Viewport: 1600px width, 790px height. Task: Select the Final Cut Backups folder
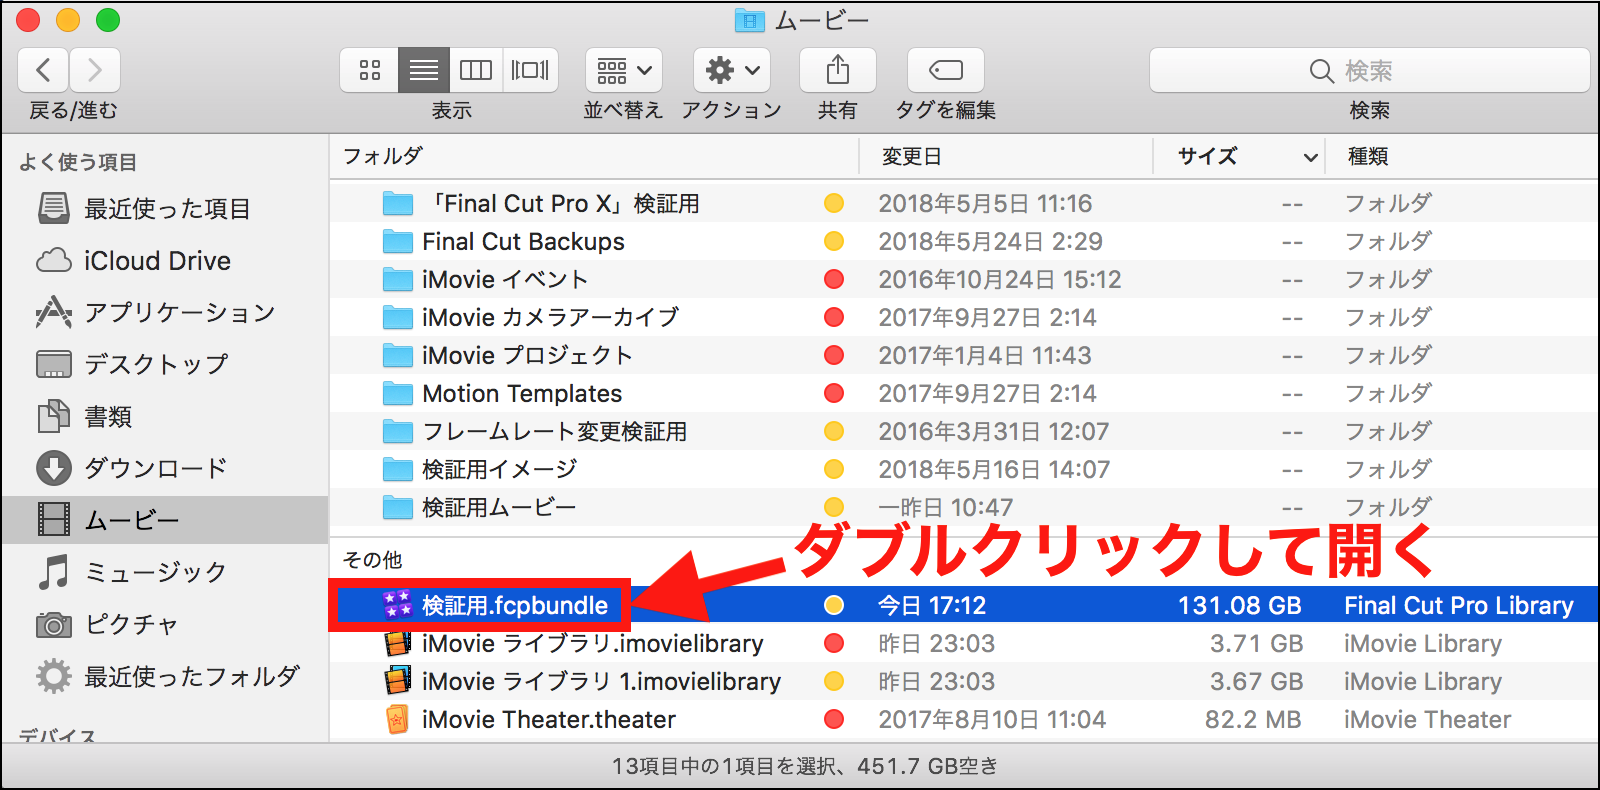[963, 241]
